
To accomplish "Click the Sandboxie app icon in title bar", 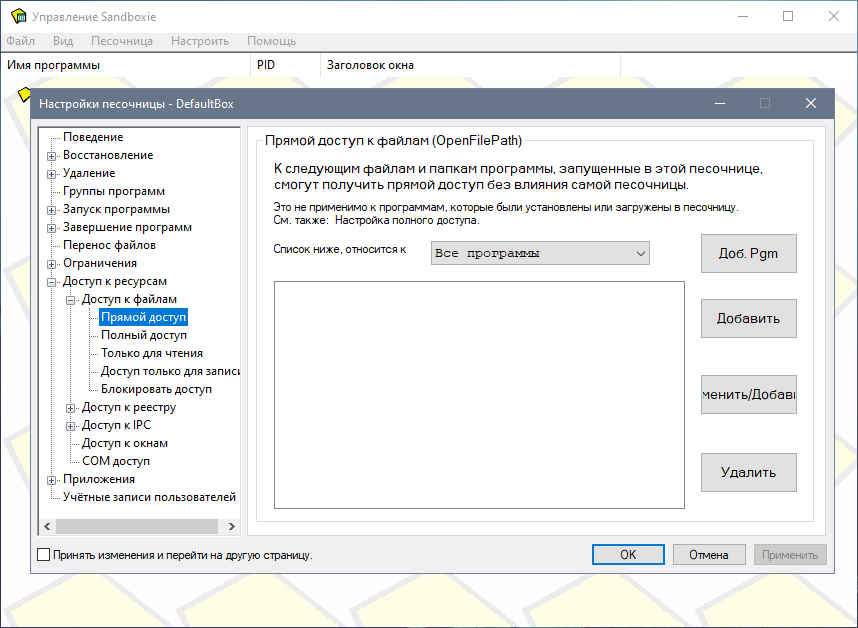I will (17, 17).
